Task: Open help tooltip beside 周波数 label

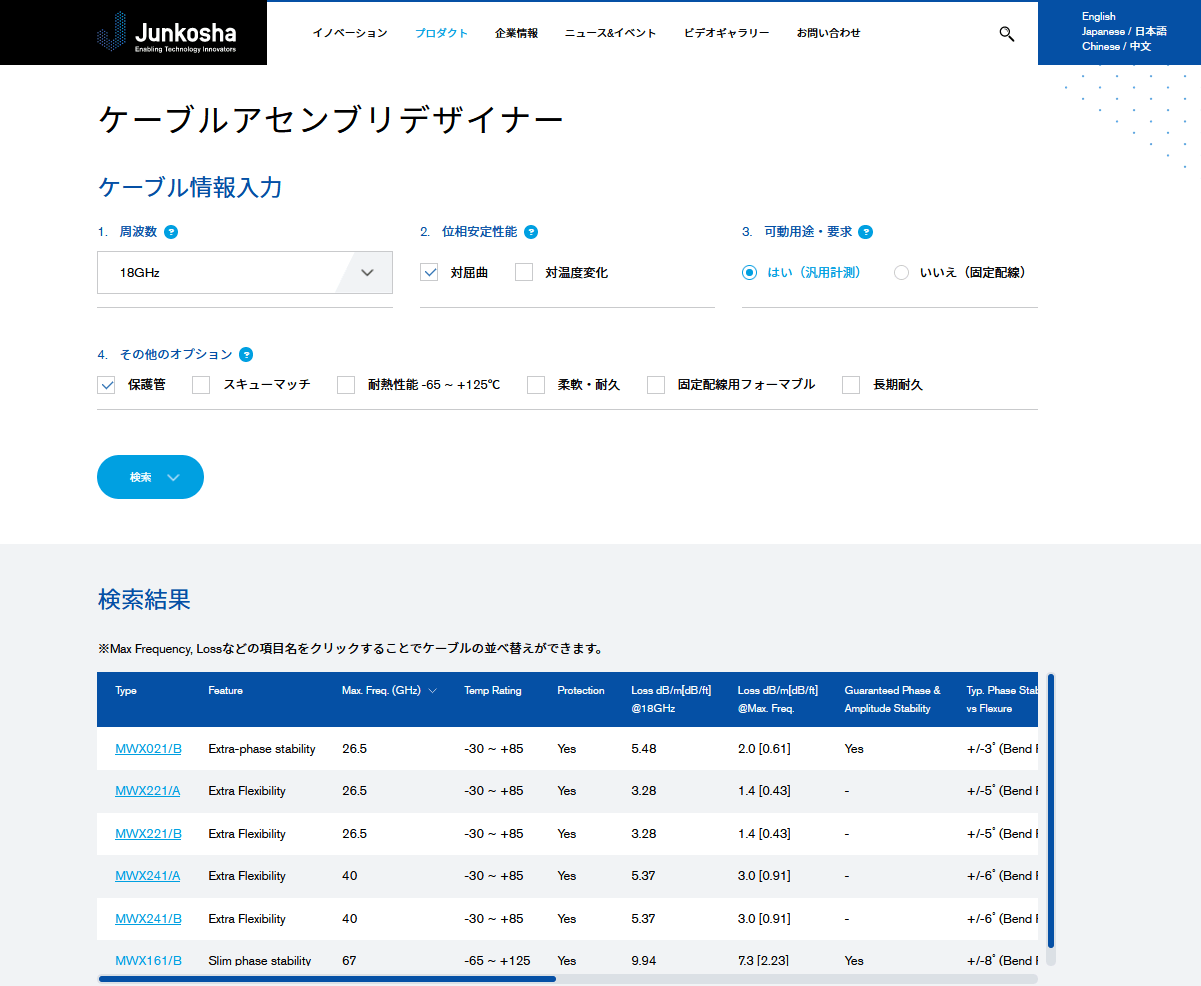Action: coord(171,231)
